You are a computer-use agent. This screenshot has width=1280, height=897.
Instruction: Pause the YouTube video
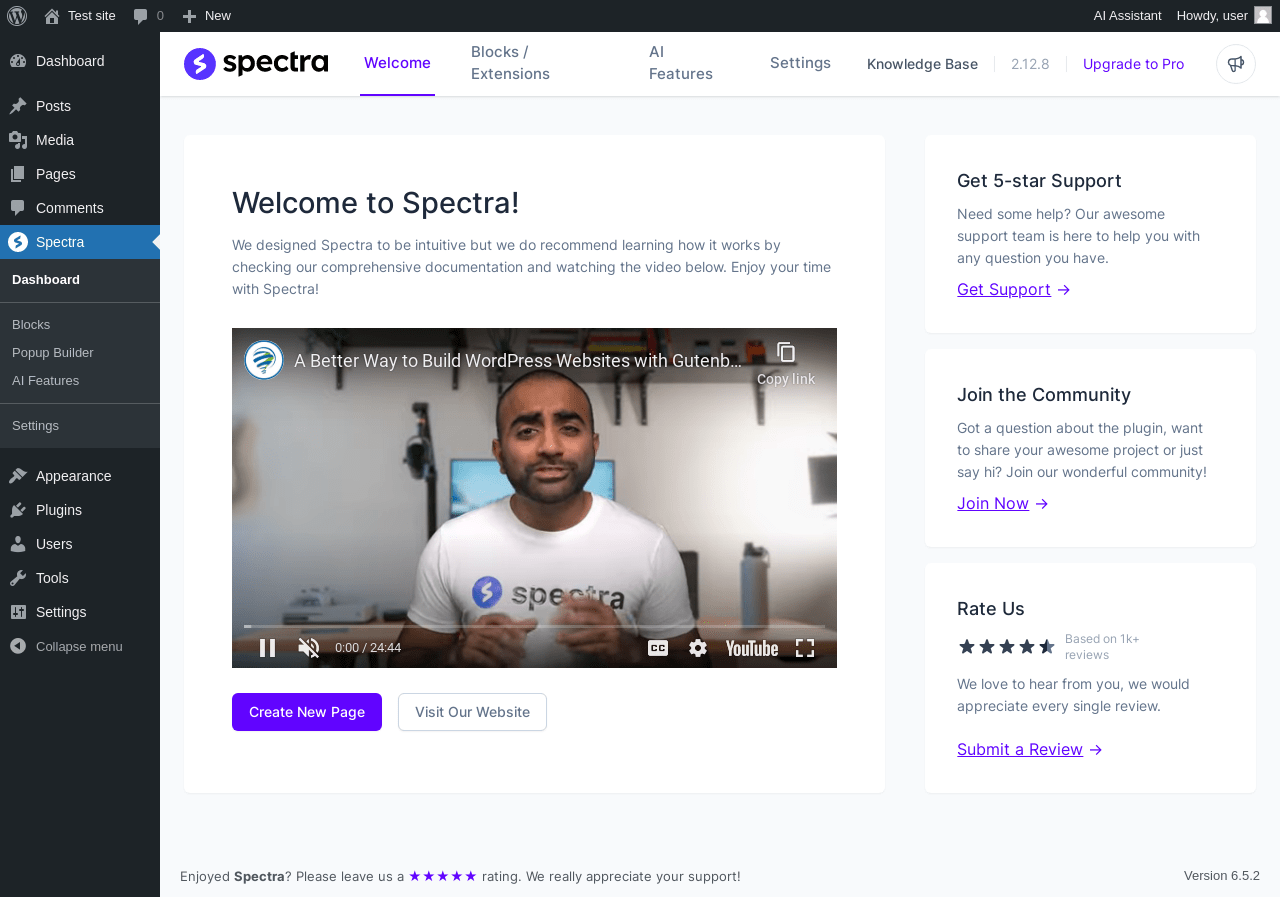267,648
